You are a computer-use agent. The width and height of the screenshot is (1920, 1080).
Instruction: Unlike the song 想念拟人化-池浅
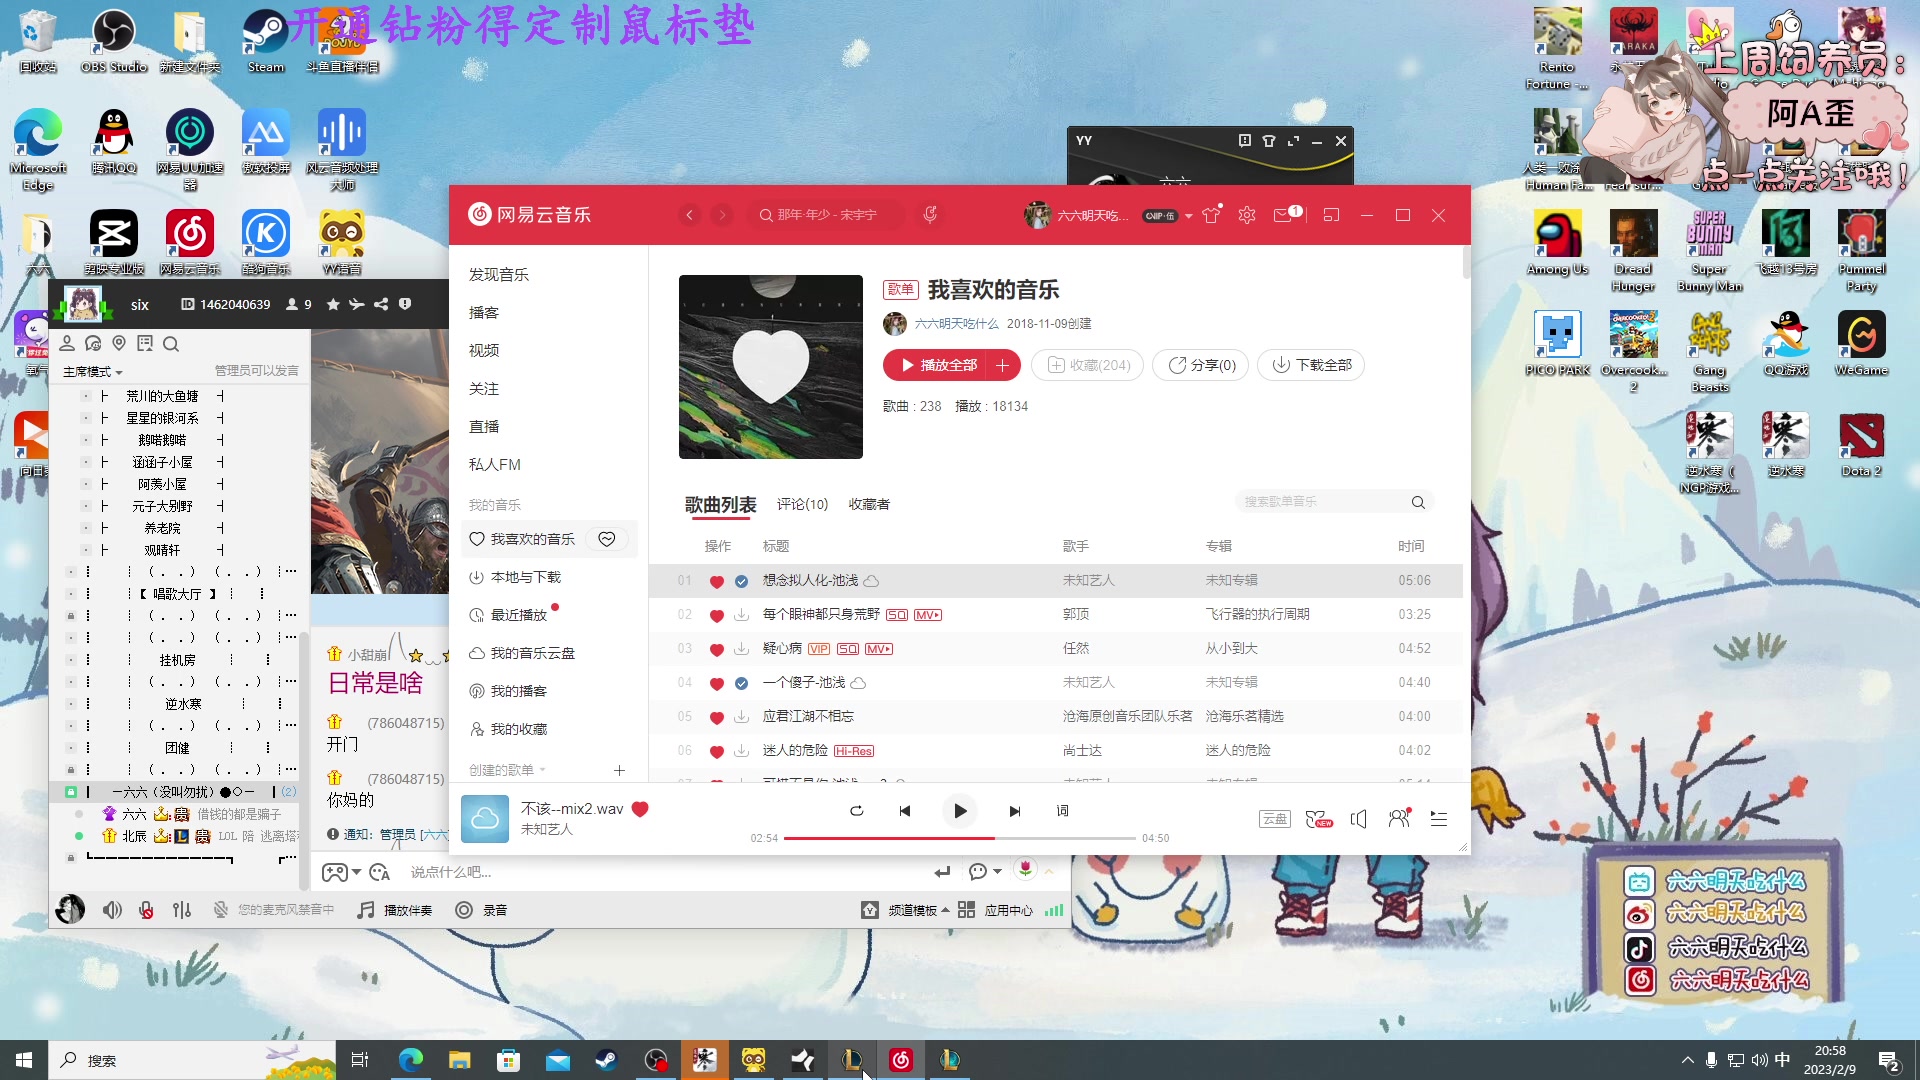(716, 581)
